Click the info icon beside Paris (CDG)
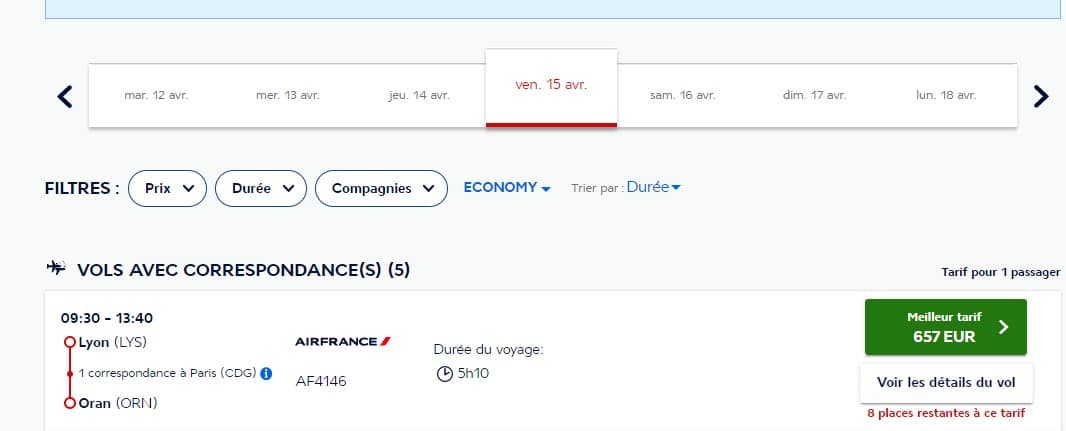1066x431 pixels. tap(266, 373)
